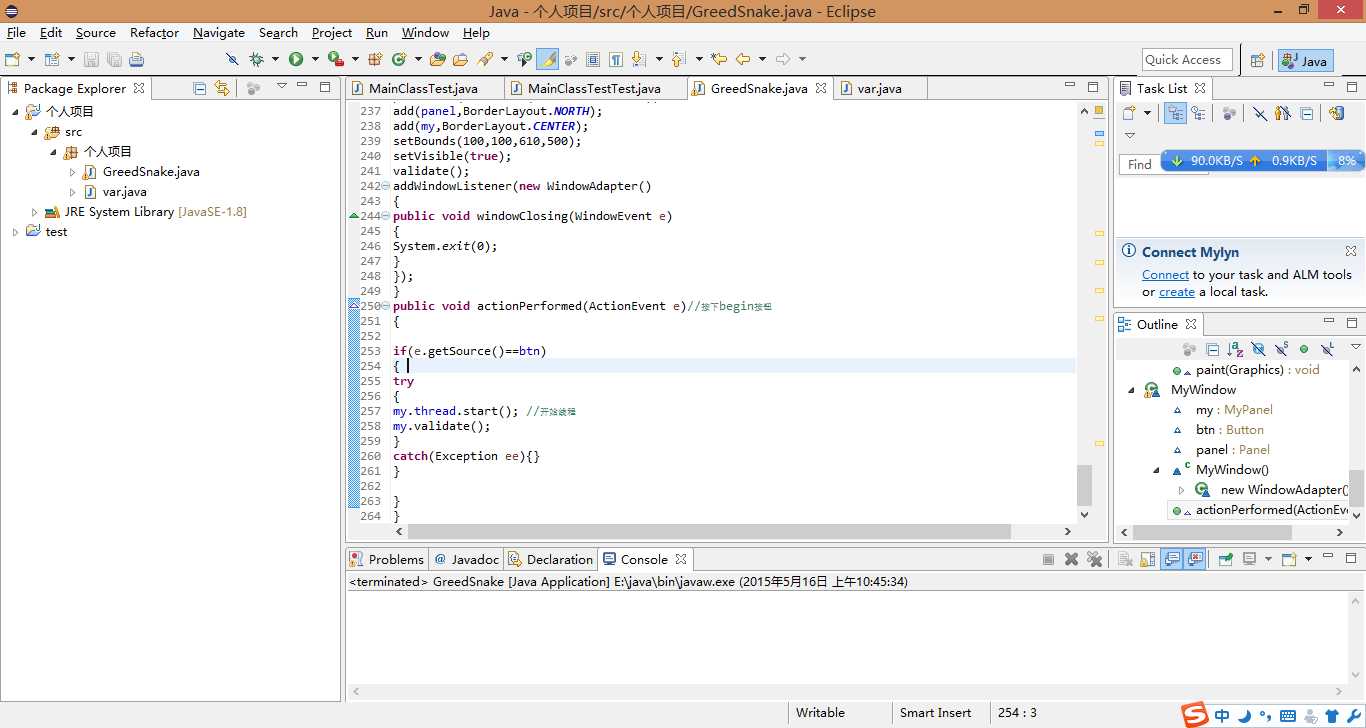Switch to Javadoc tab
Viewport: 1366px width, 728px height.
tap(466, 559)
